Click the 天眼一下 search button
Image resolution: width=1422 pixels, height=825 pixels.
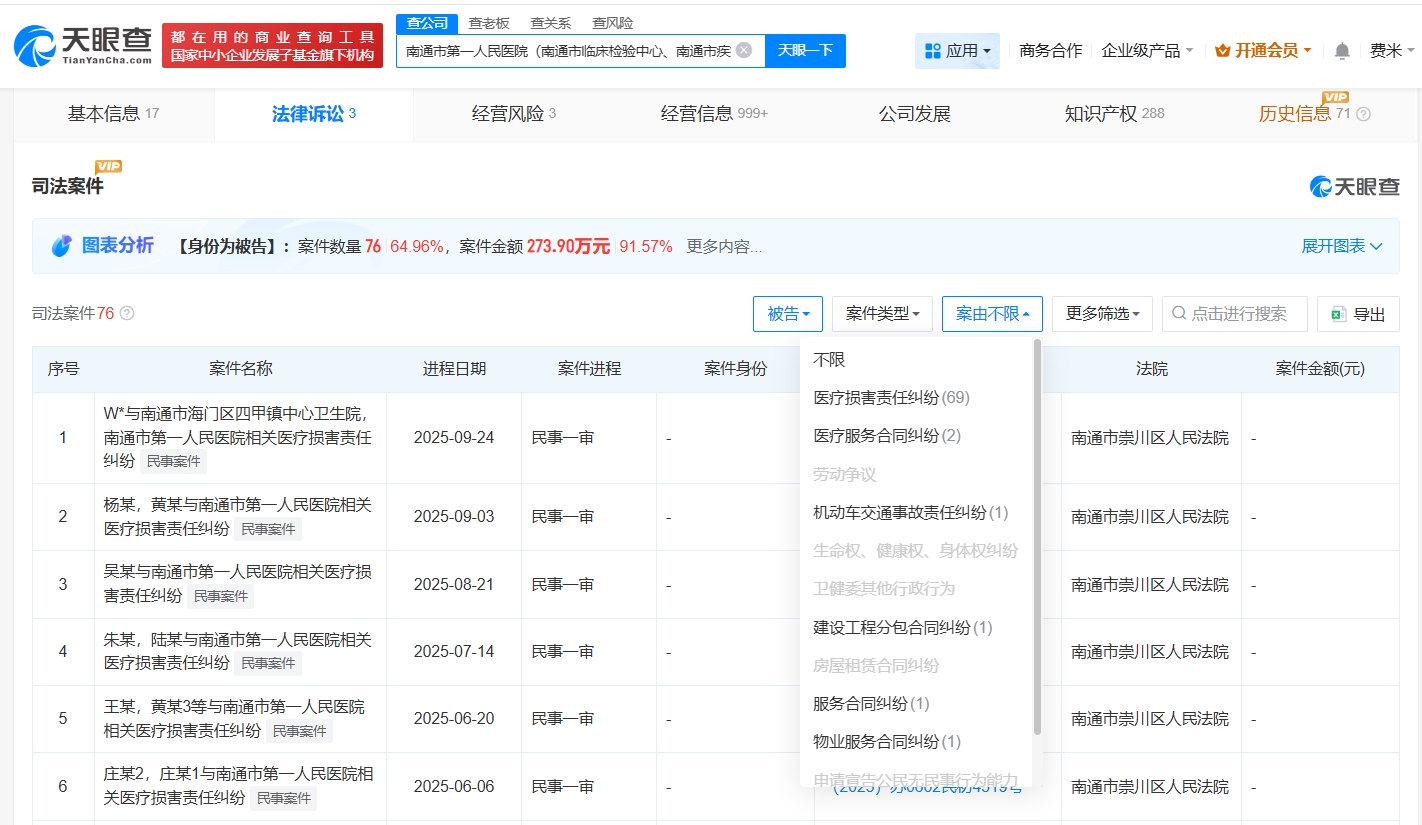click(805, 50)
